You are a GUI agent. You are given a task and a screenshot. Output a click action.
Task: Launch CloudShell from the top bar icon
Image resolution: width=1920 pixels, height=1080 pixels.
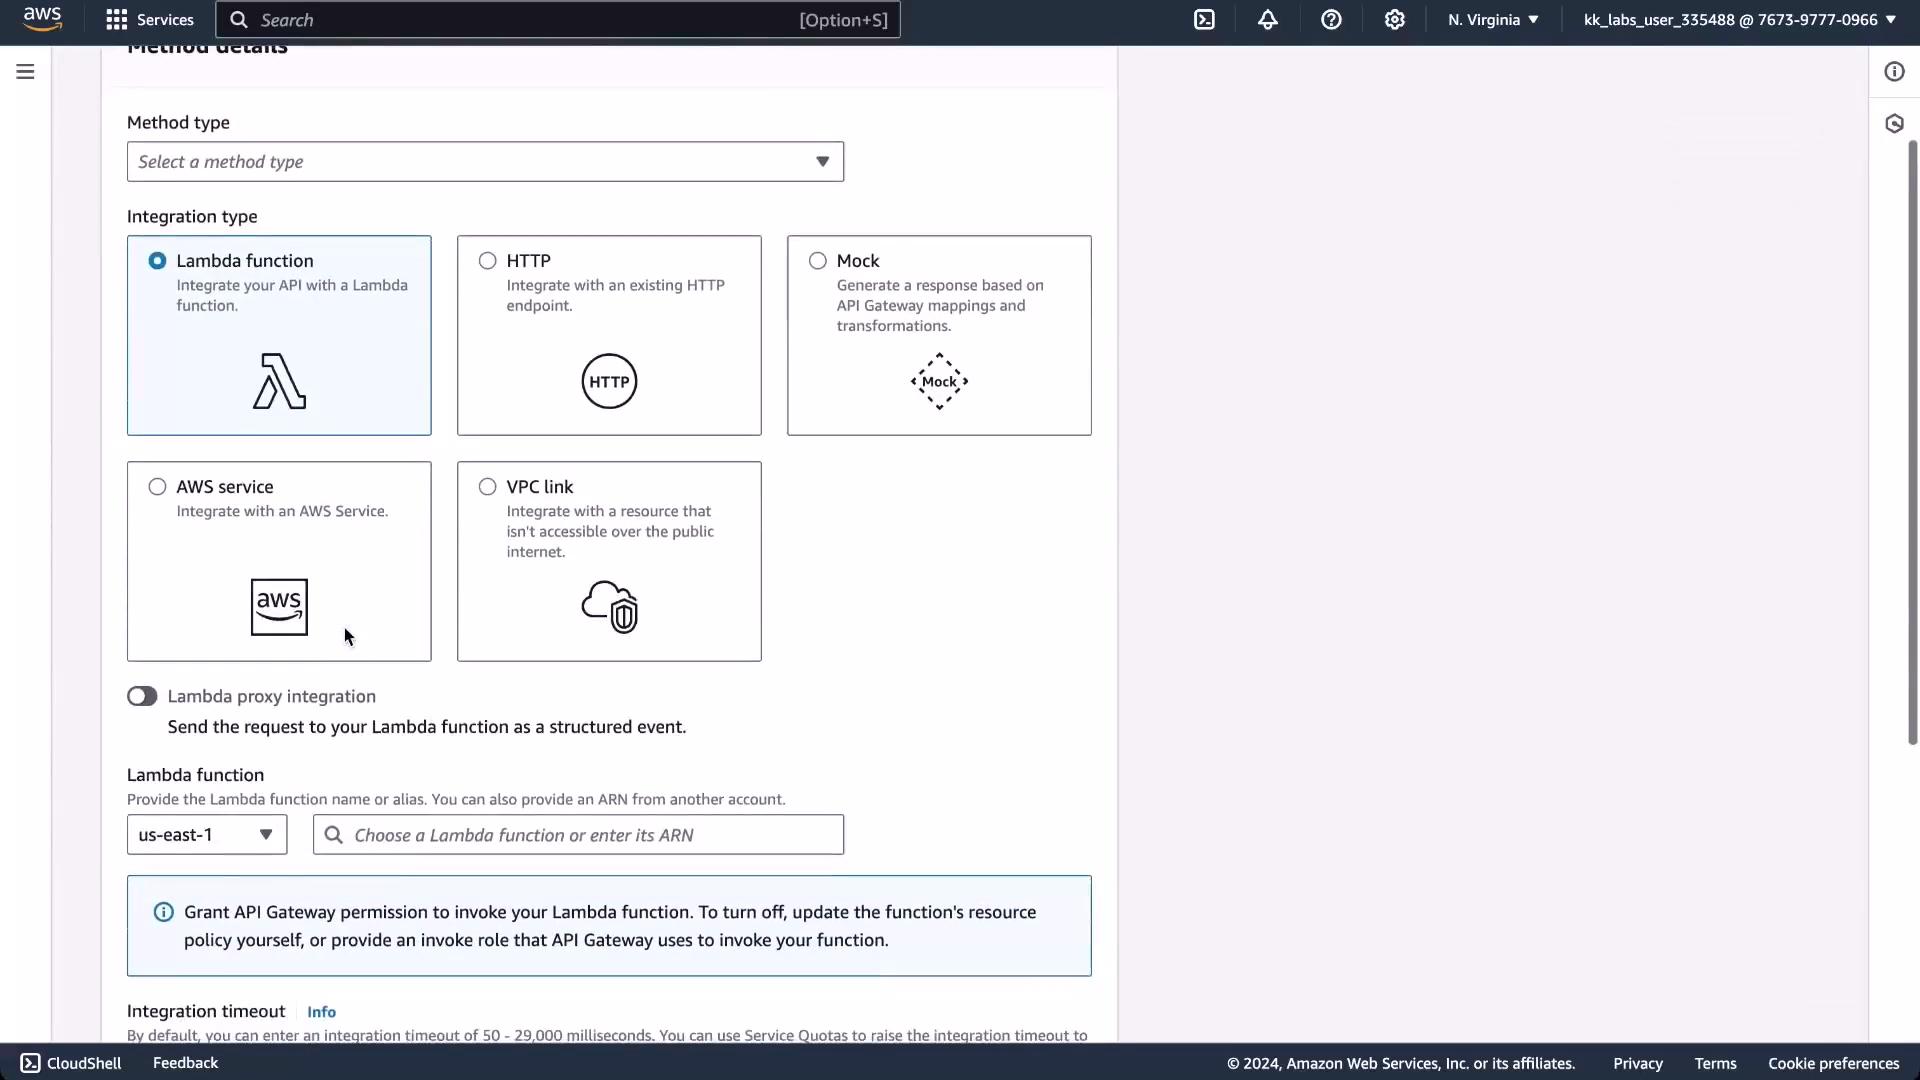pos(1204,20)
